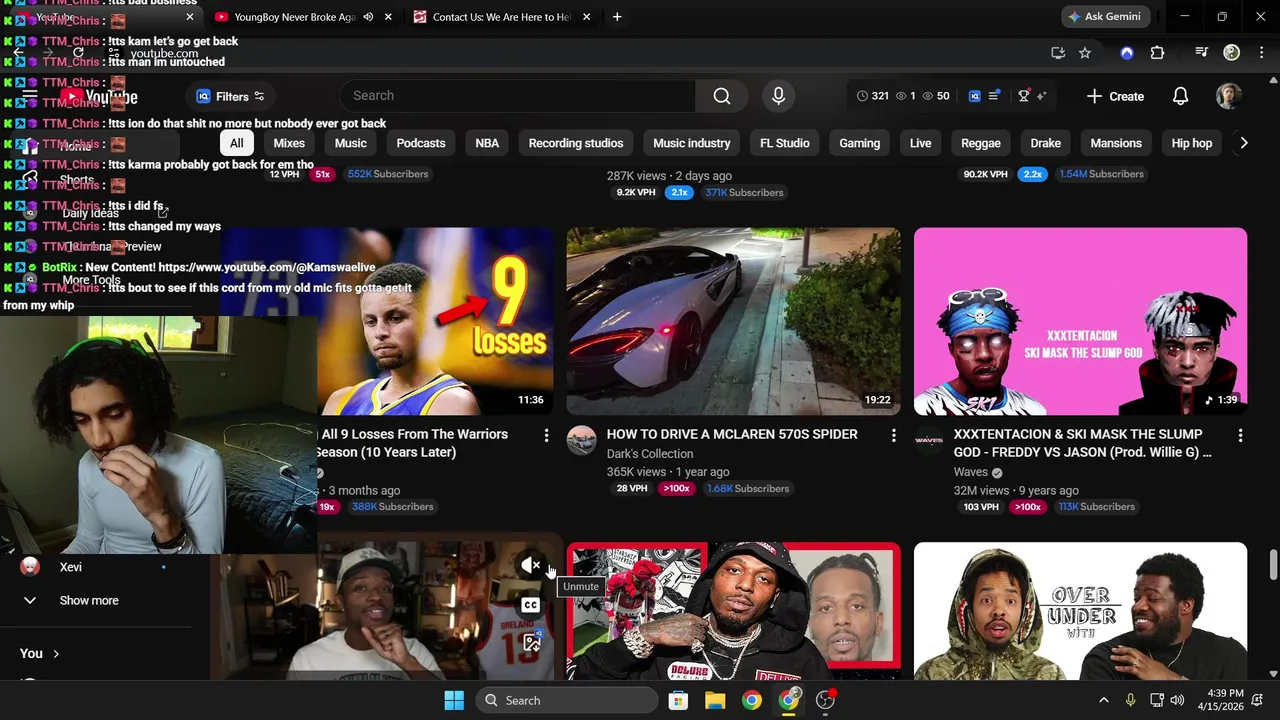Open options for All 9 Losses video
The image size is (1280, 720).
click(x=546, y=435)
